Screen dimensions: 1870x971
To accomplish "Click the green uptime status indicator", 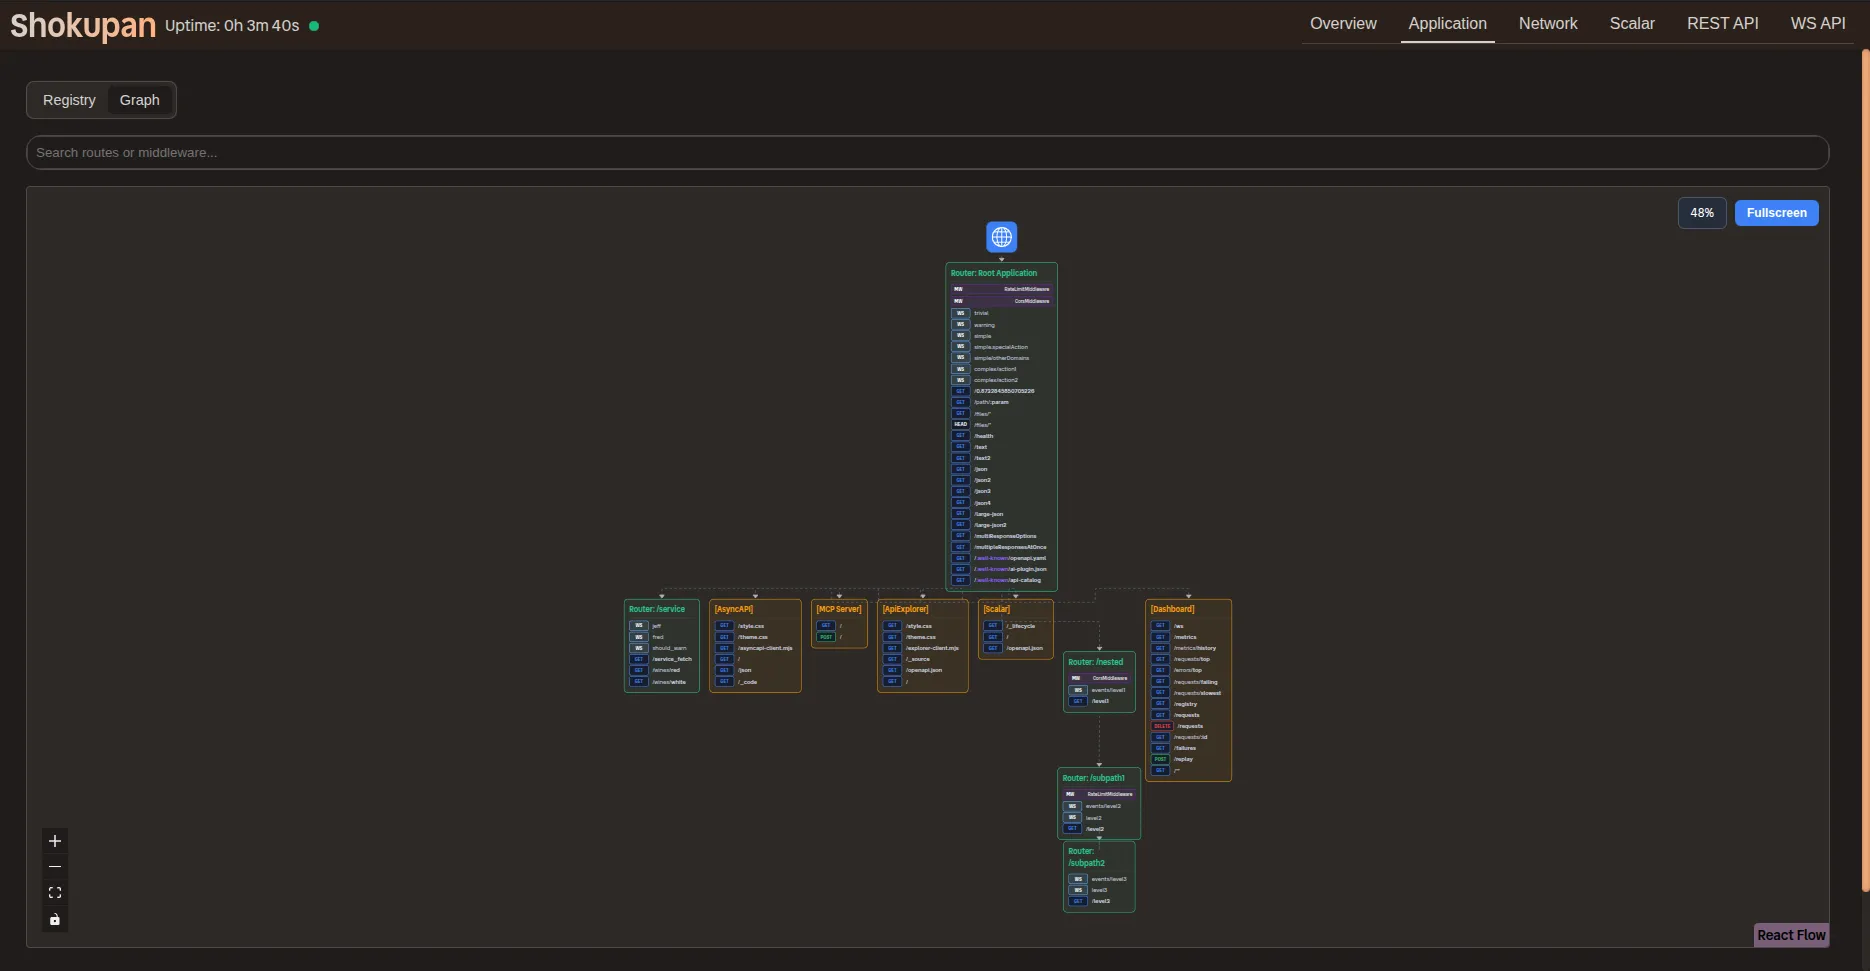I will [x=314, y=26].
